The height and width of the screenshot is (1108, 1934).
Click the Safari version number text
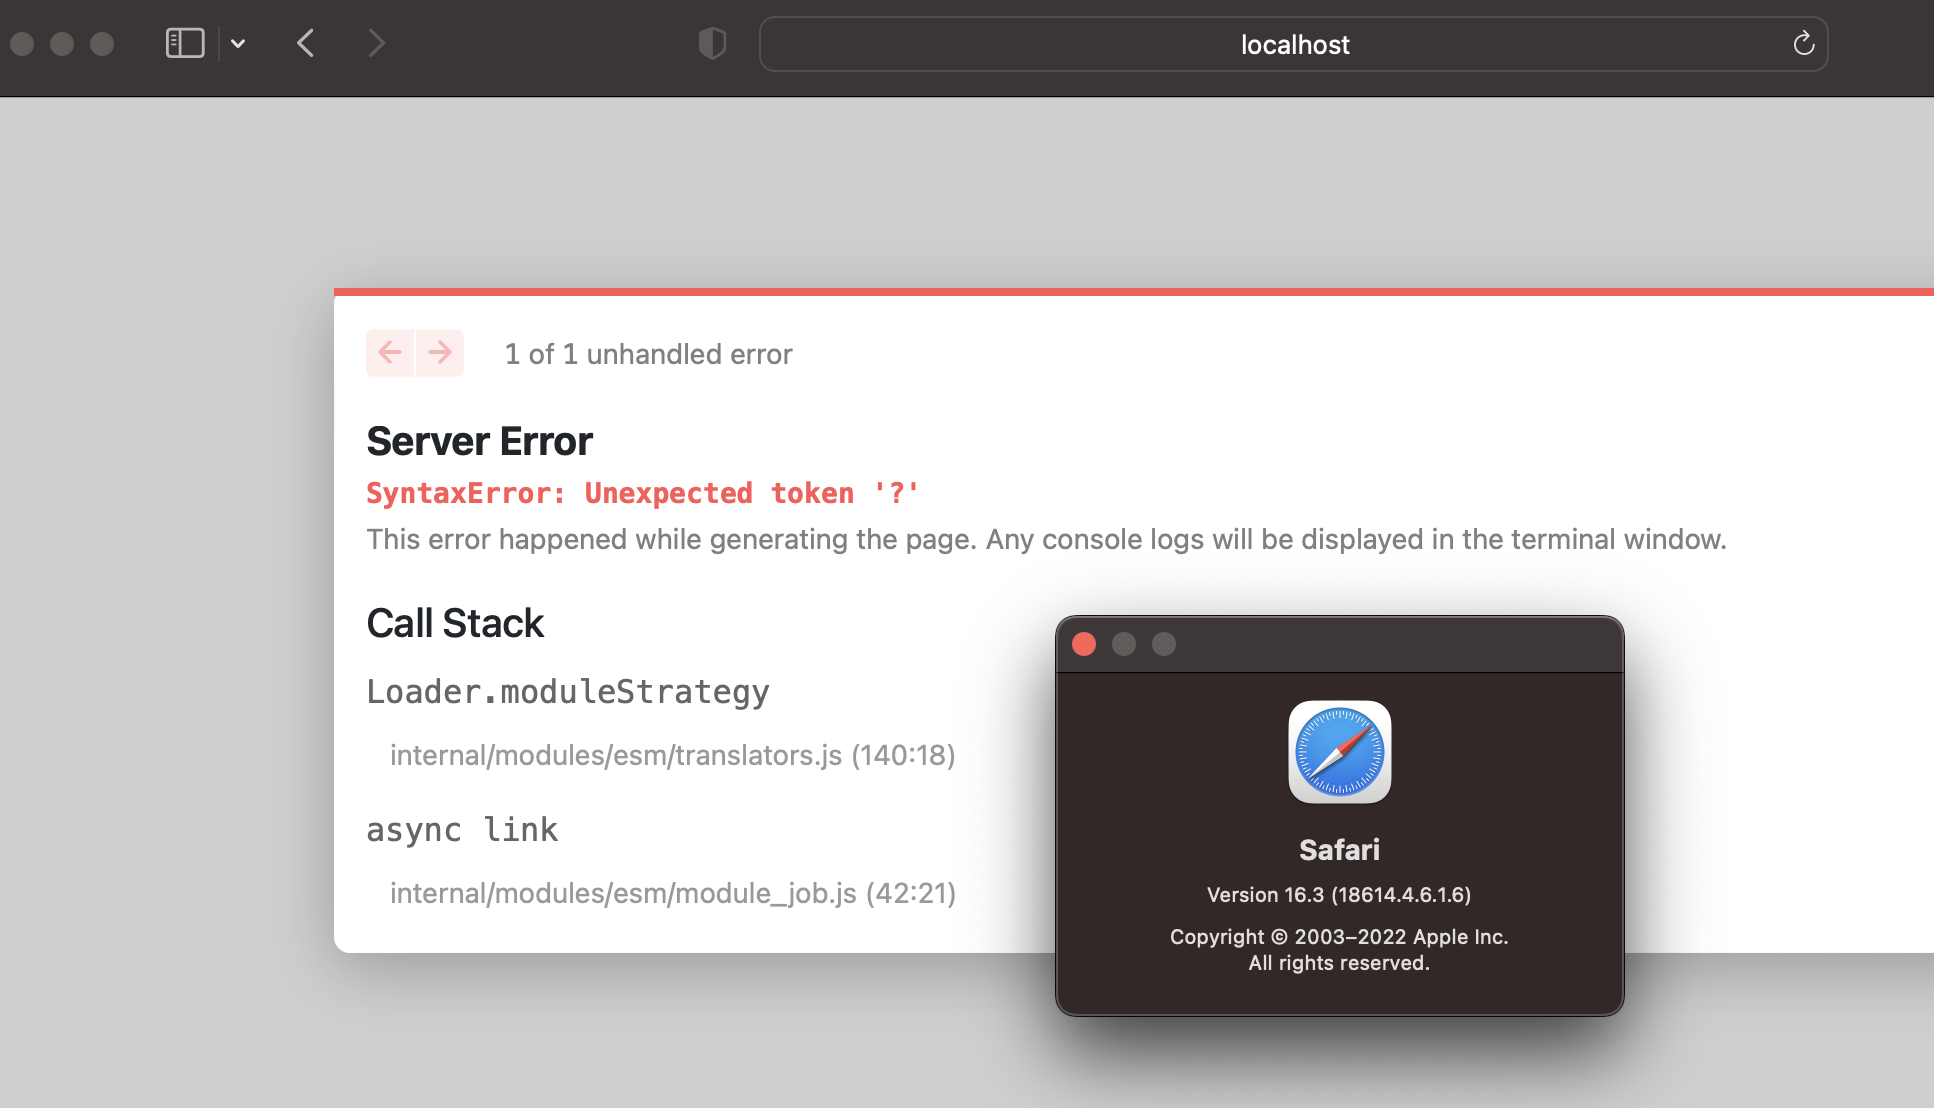(1339, 894)
